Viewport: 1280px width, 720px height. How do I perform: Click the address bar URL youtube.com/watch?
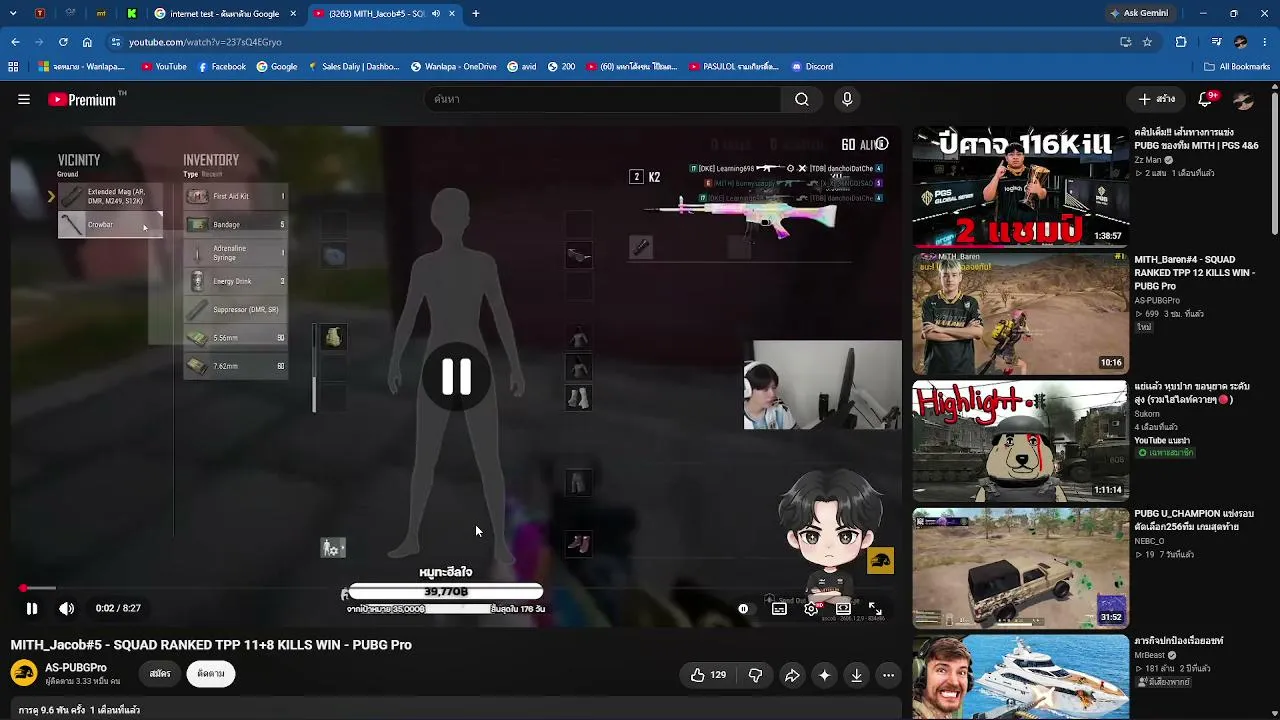click(205, 42)
